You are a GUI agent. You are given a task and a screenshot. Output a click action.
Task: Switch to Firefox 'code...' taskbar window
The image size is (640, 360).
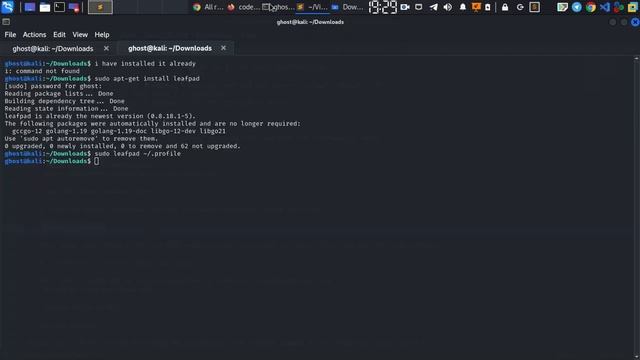(244, 7)
